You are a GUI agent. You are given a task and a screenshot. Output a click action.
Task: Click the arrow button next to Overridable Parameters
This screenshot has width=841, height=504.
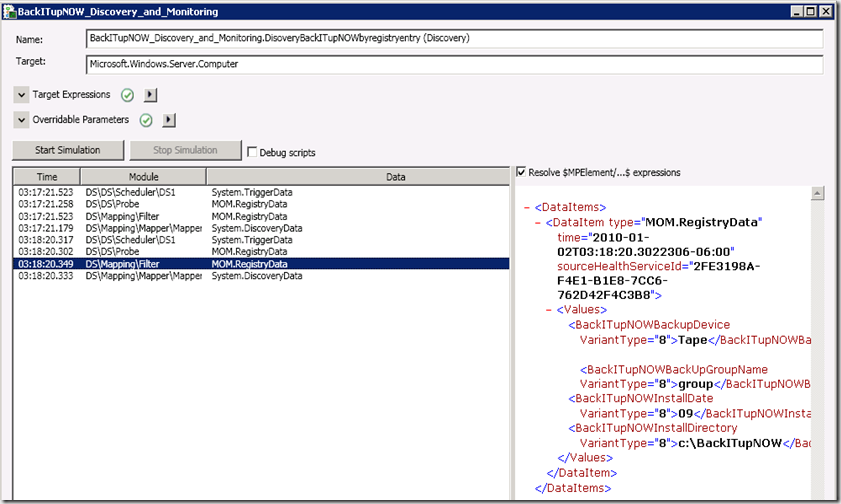point(169,120)
